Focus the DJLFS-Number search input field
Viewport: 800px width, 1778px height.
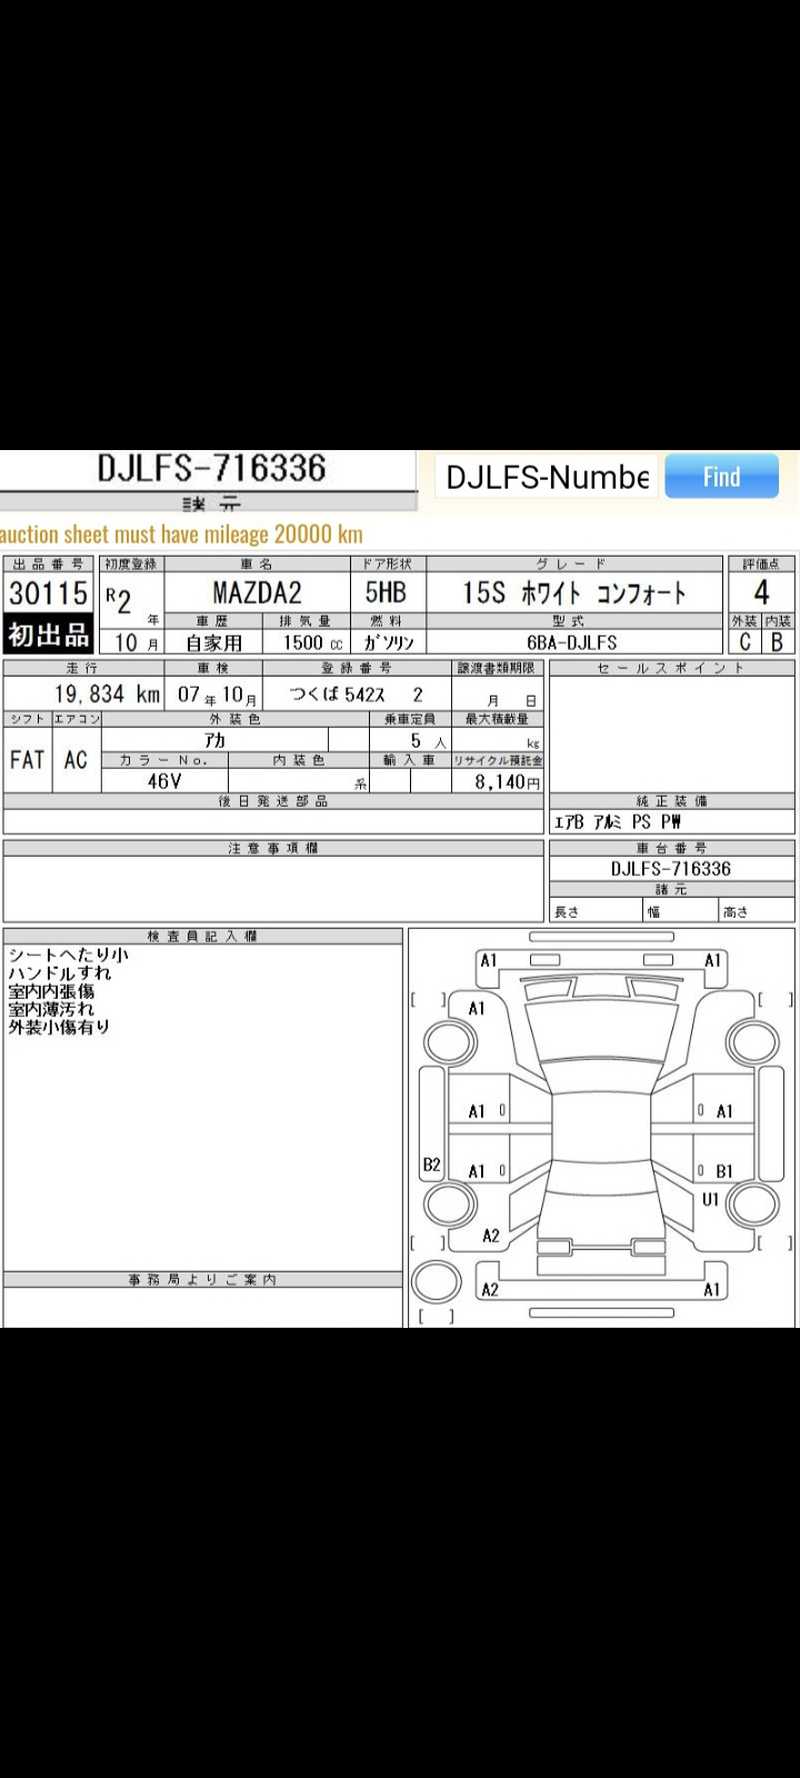[x=547, y=477]
